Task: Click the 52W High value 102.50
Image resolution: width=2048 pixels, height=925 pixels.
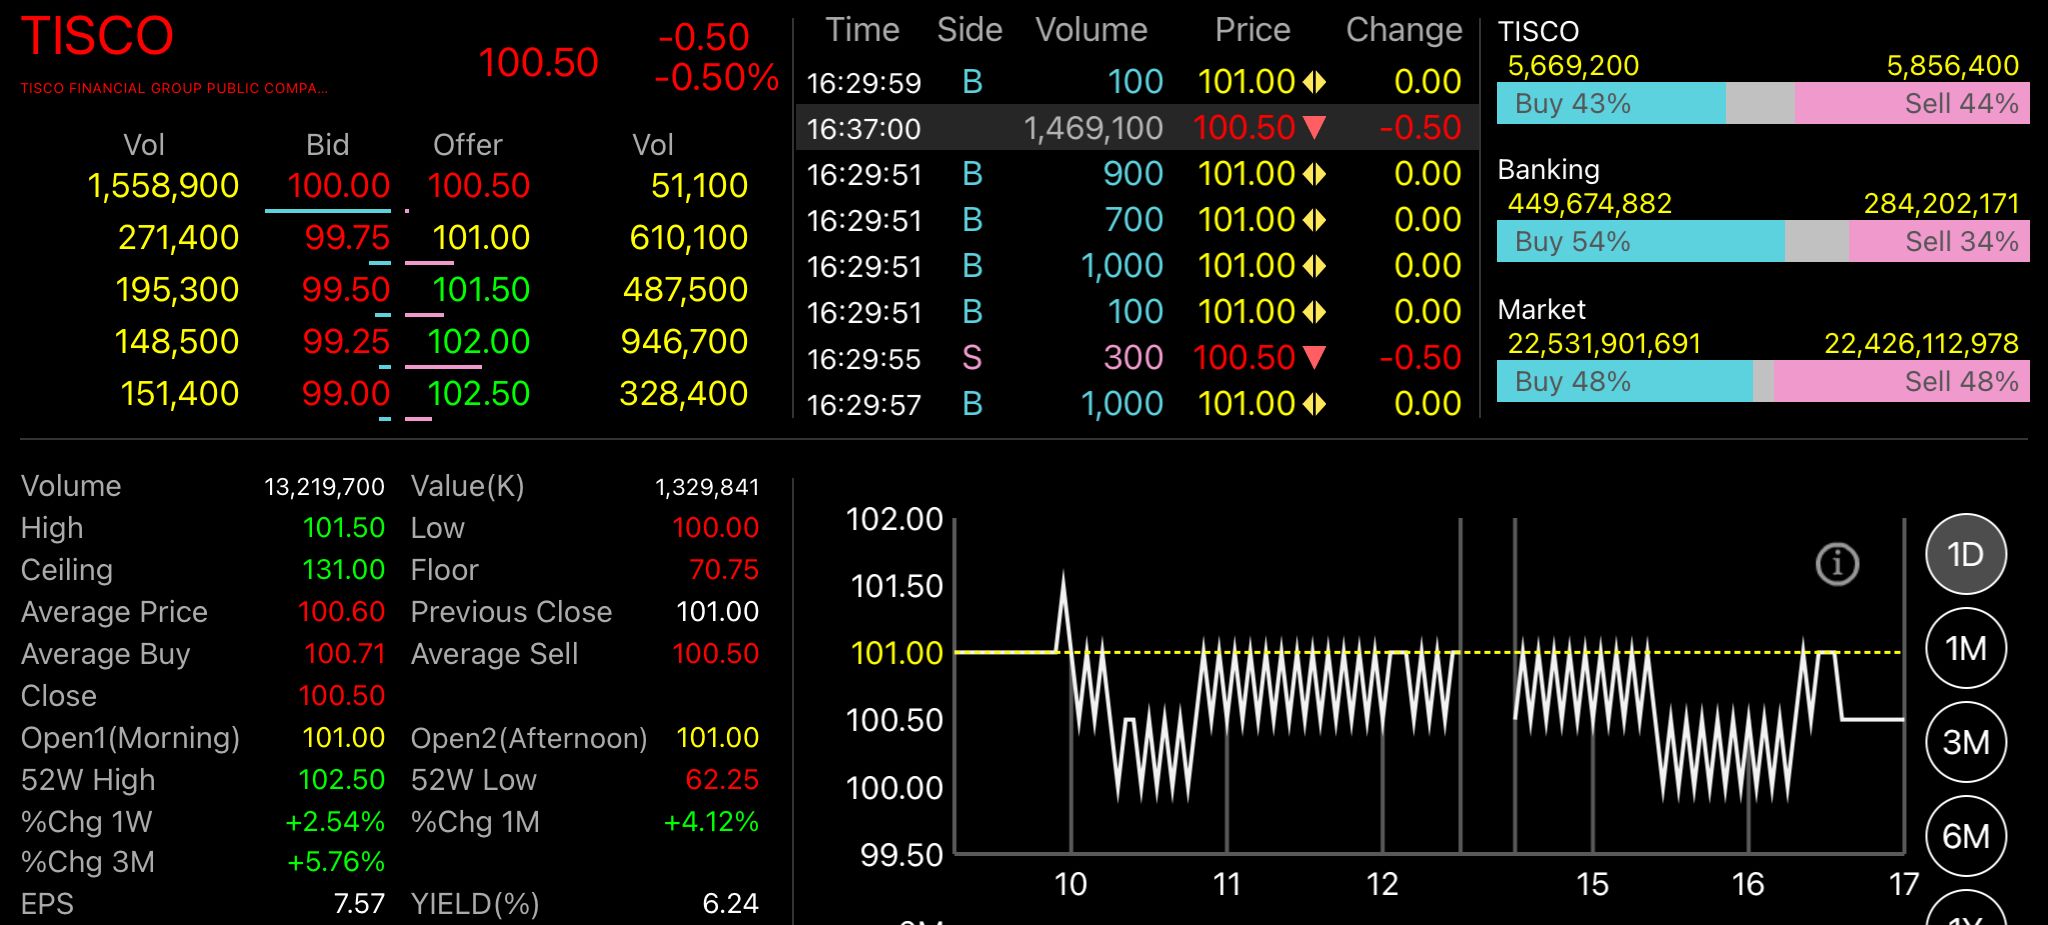Action: point(341,780)
